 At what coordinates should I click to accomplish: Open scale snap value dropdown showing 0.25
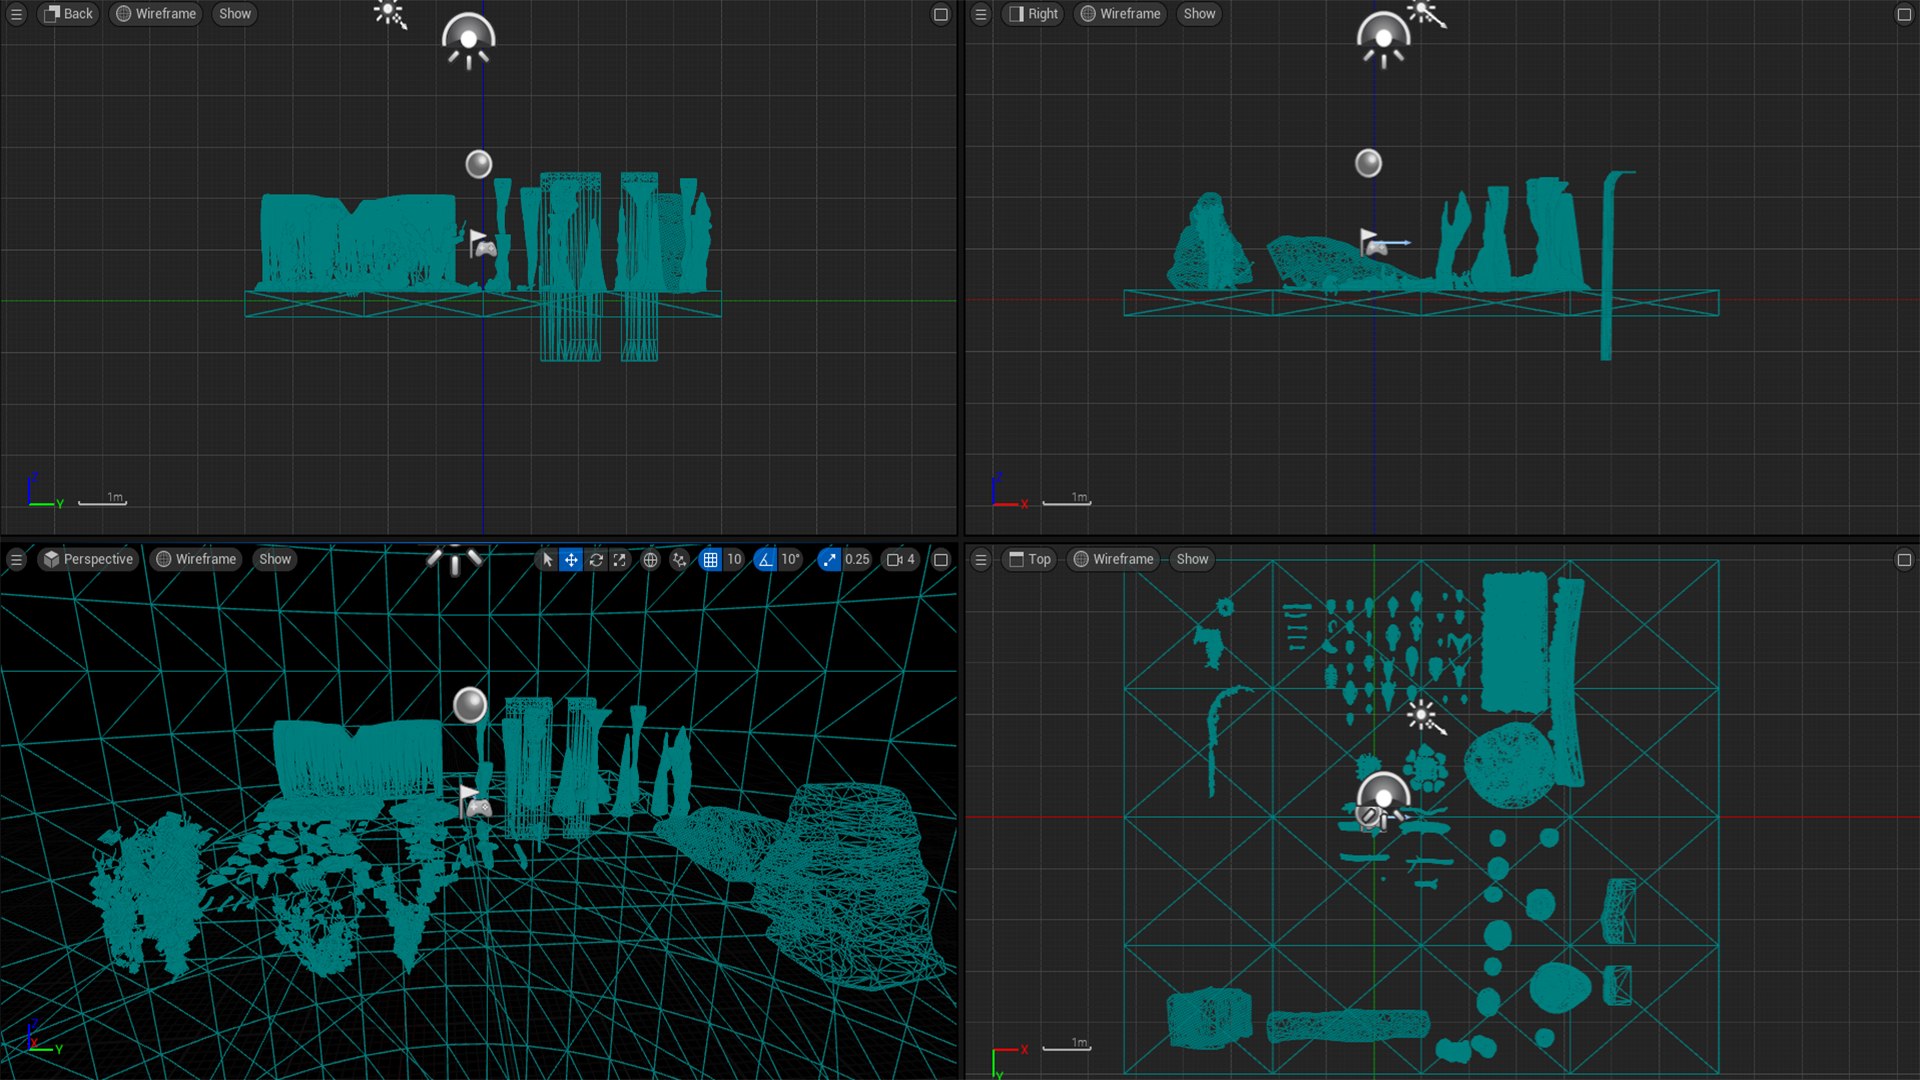pyautogui.click(x=858, y=560)
